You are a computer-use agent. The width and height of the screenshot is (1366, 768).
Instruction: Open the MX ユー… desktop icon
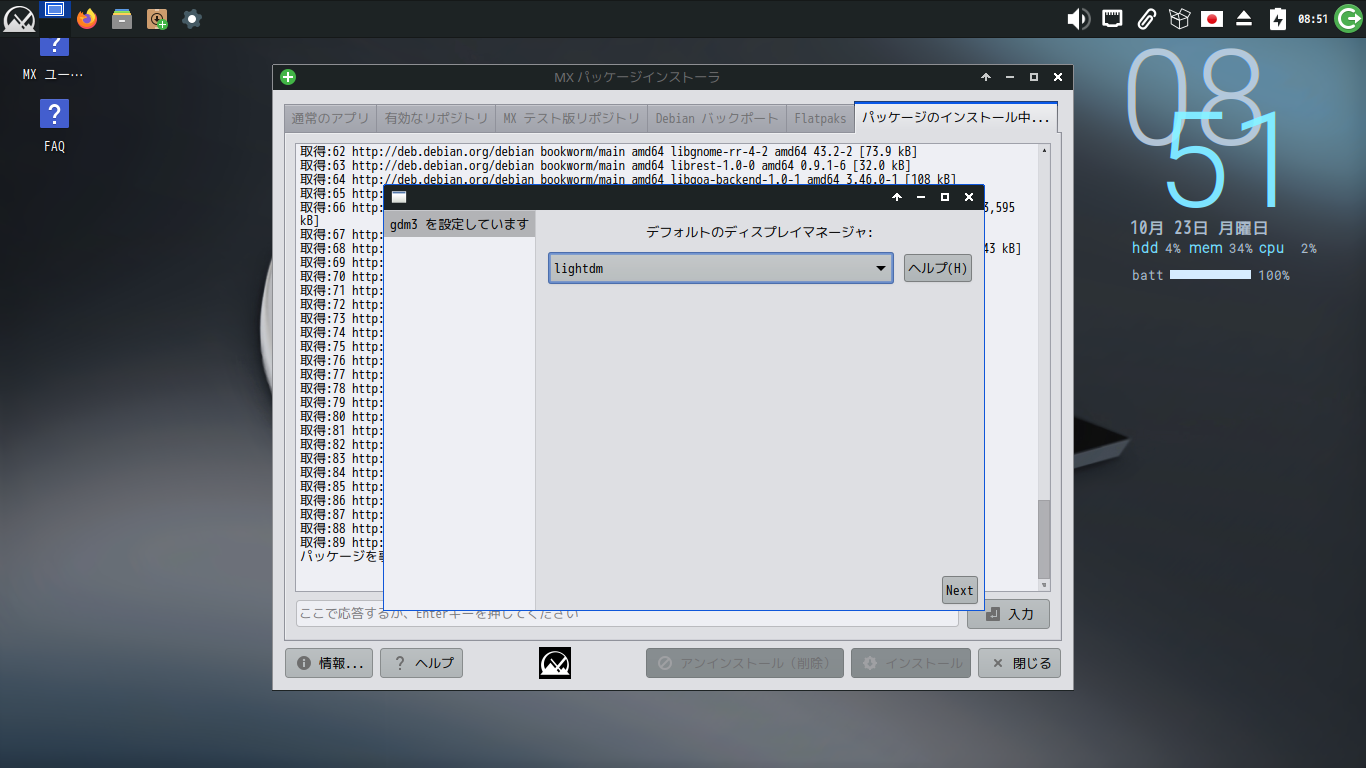pyautogui.click(x=54, y=60)
